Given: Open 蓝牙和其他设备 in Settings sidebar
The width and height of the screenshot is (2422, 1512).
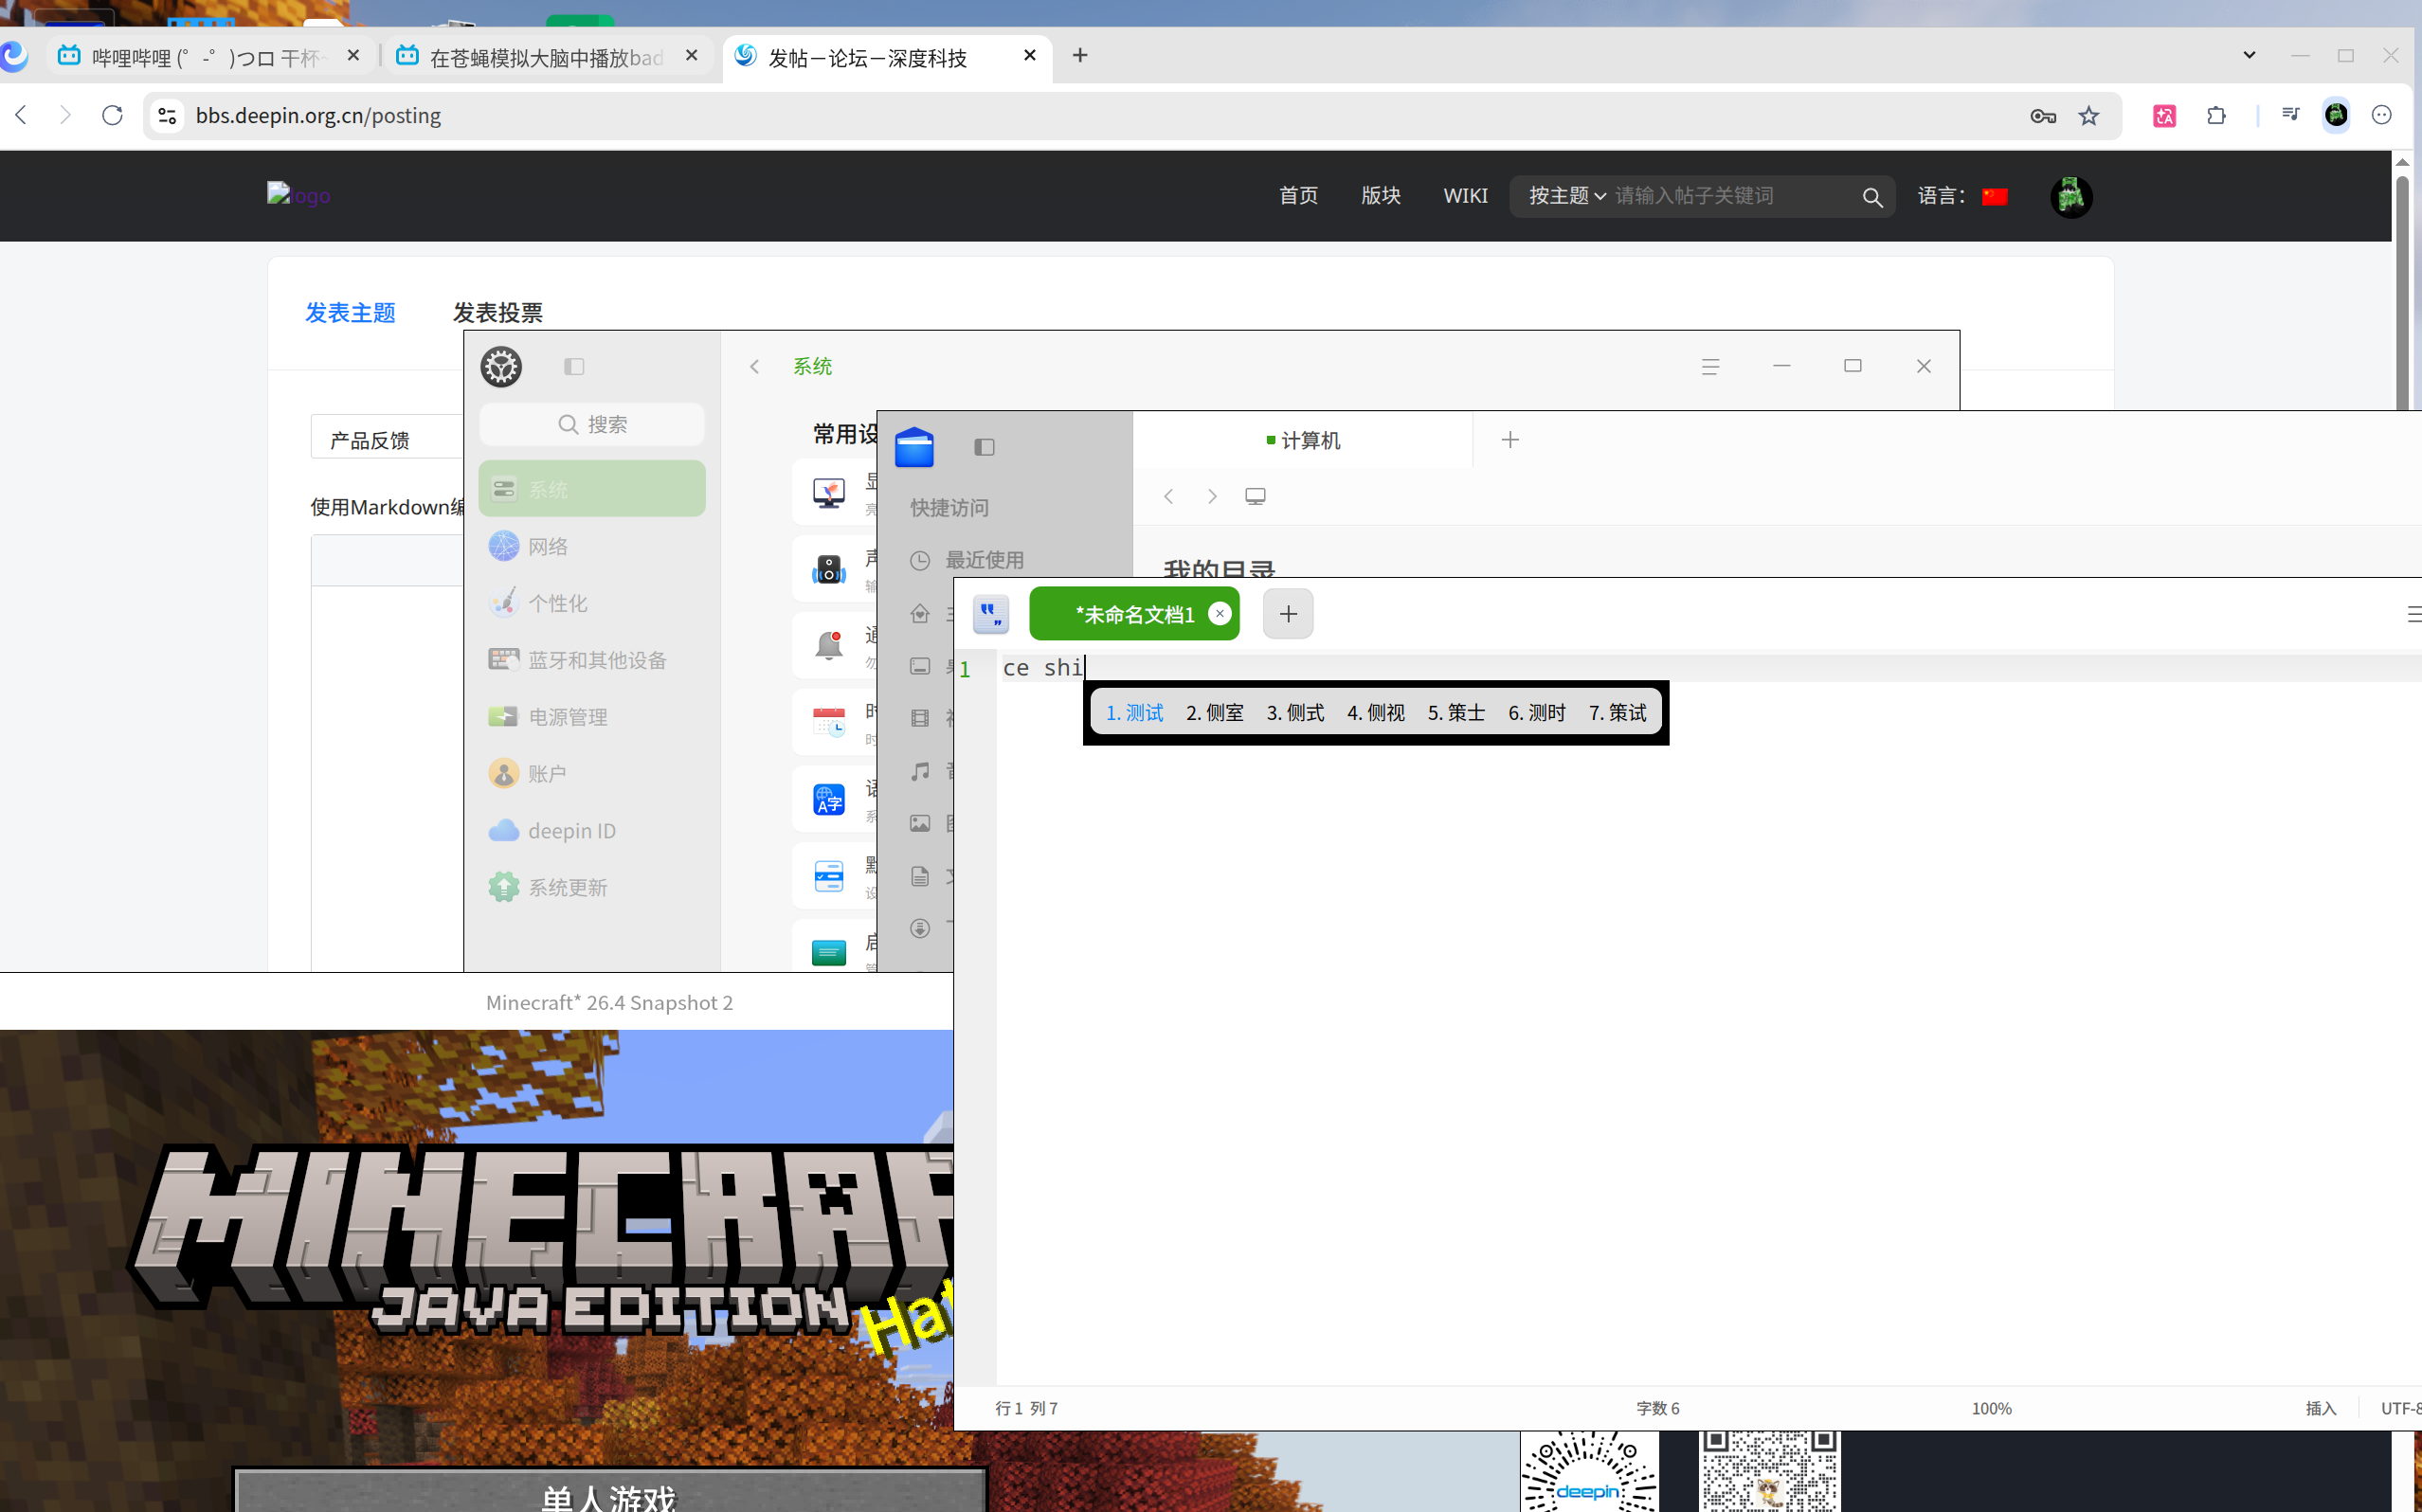Looking at the screenshot, I should [x=592, y=660].
